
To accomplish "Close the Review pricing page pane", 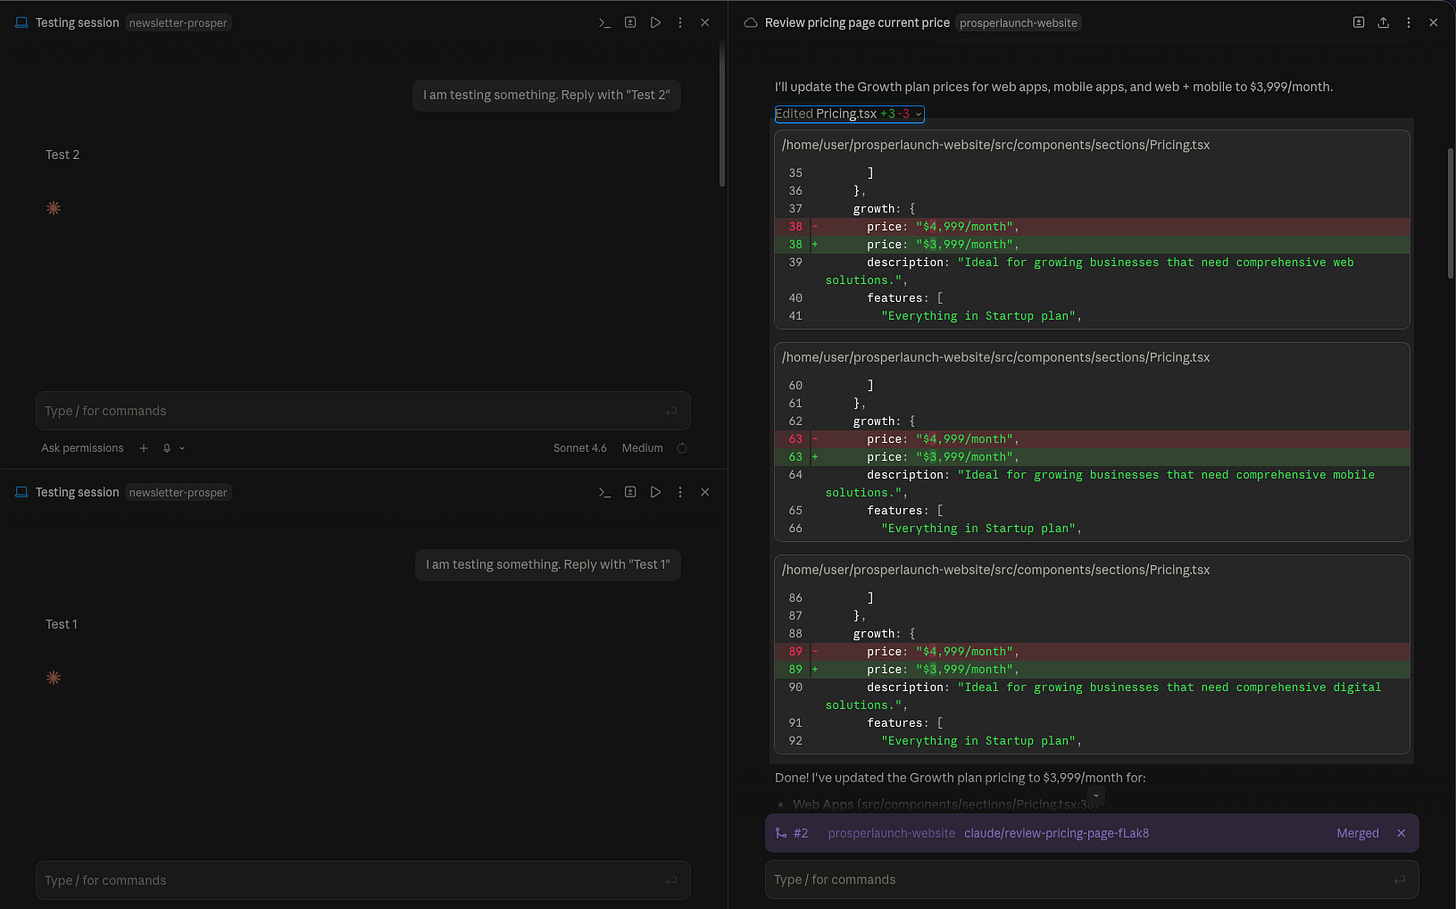I will pyautogui.click(x=1433, y=22).
